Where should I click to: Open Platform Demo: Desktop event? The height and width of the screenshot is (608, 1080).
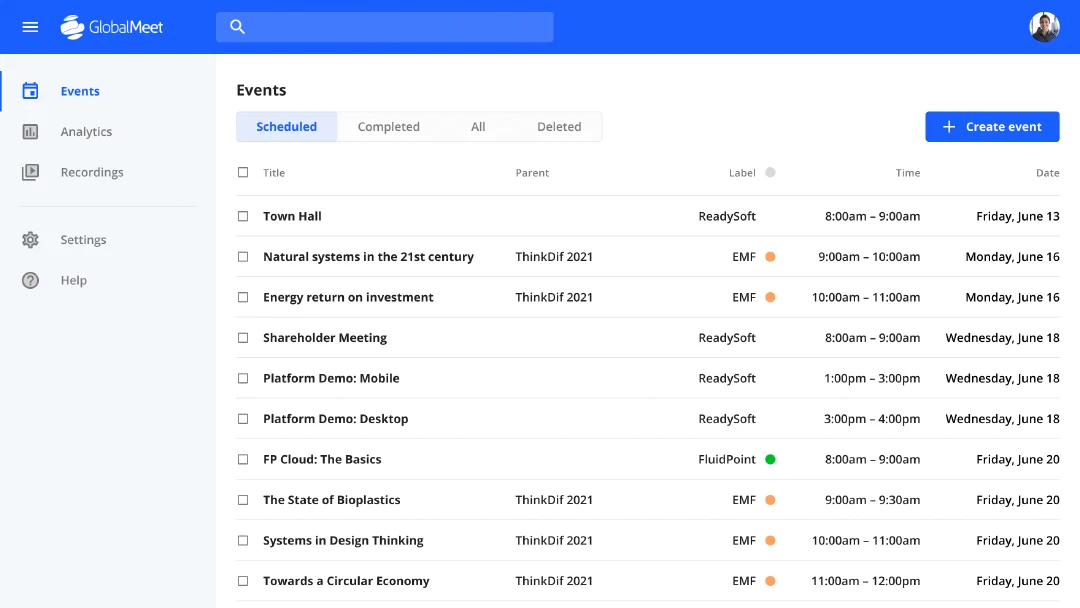335,419
